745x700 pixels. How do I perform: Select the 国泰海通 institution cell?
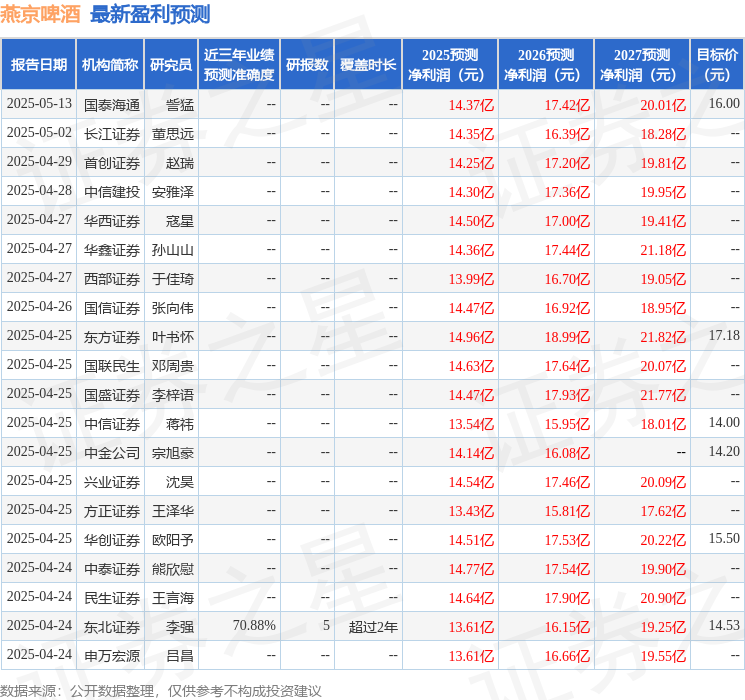point(112,105)
